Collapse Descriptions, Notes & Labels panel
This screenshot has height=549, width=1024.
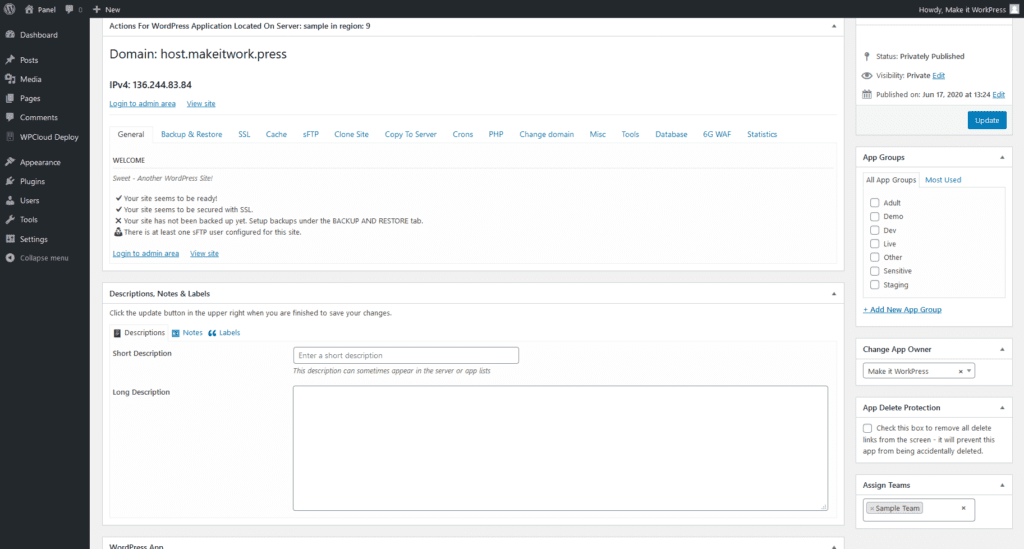[833, 294]
